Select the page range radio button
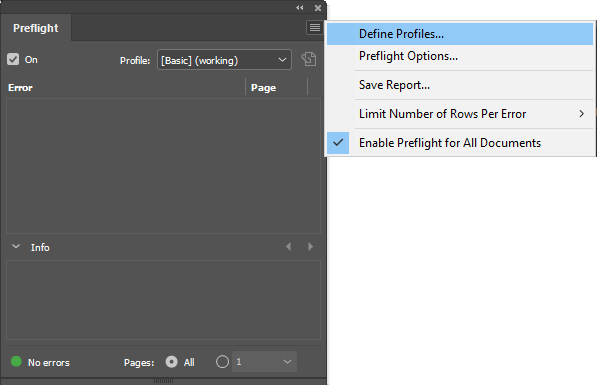This screenshot has height=385, width=597. coord(222,361)
